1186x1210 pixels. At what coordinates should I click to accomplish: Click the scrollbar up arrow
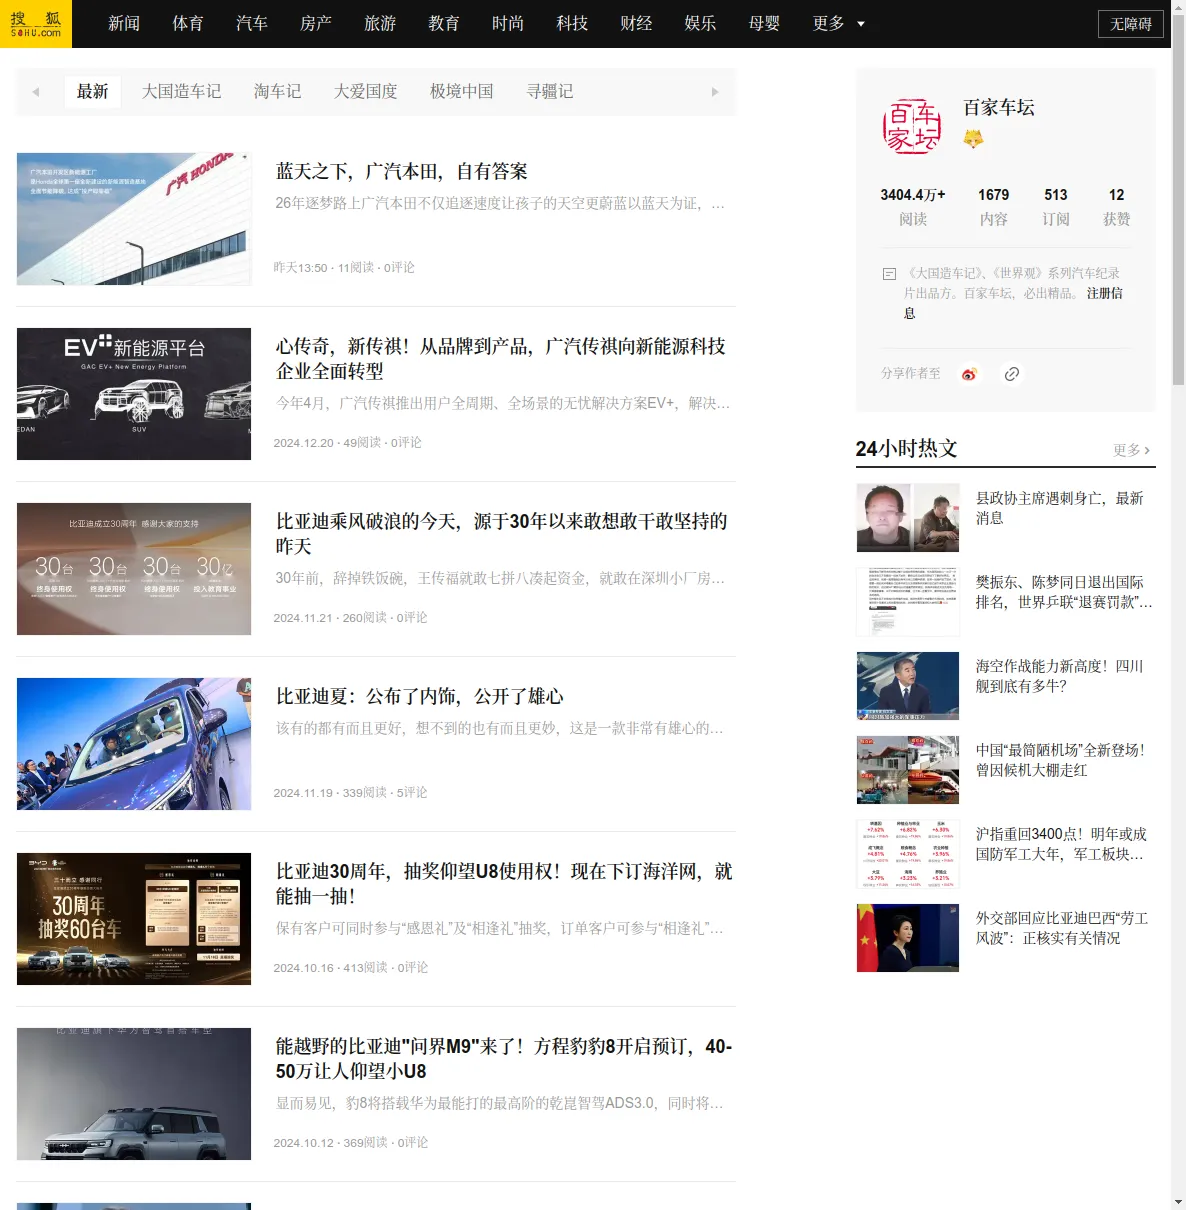pos(1178,7)
